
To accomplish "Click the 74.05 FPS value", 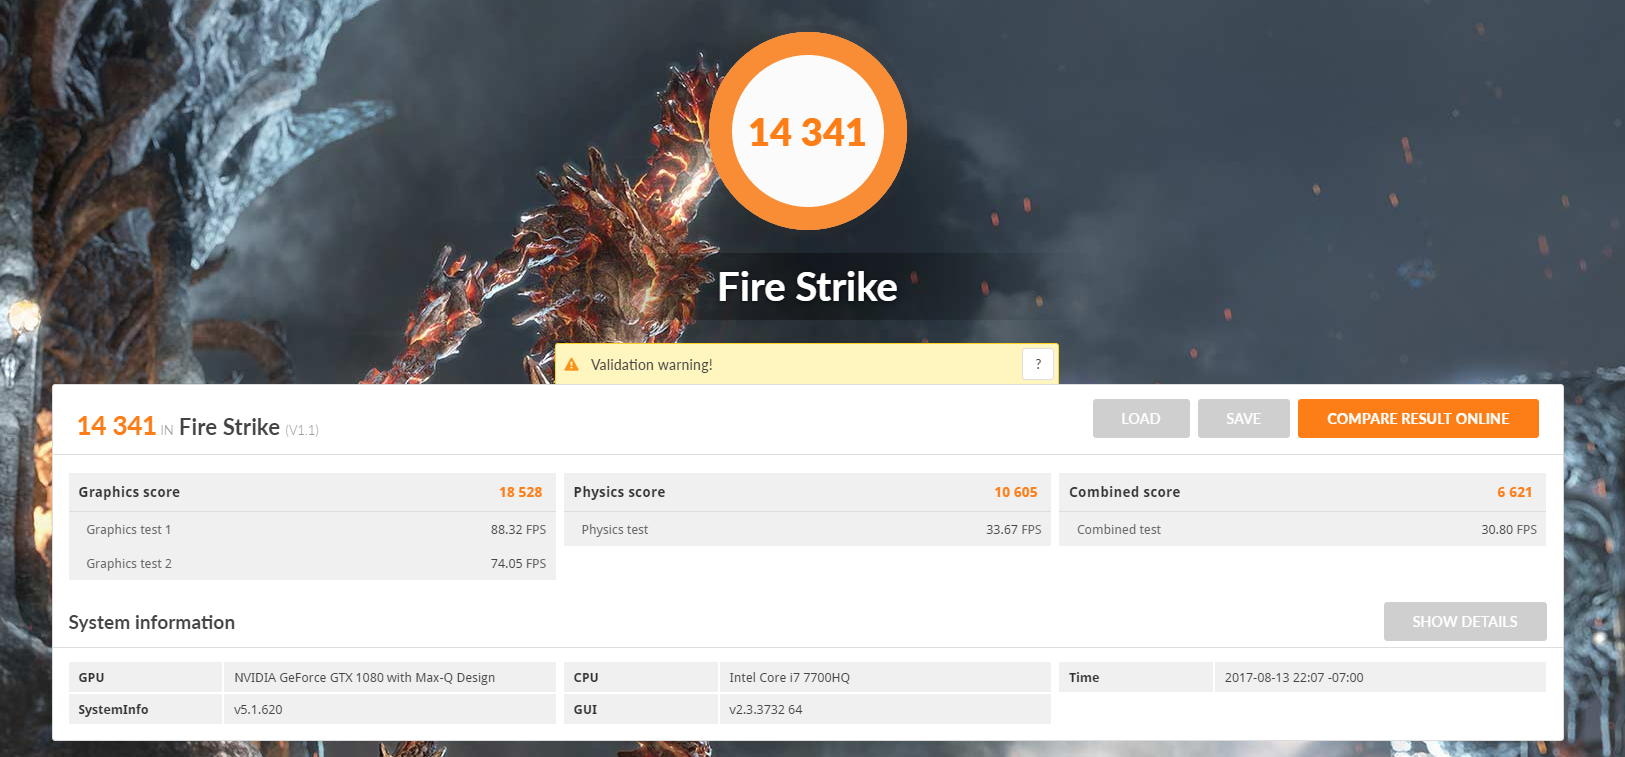I will [518, 564].
